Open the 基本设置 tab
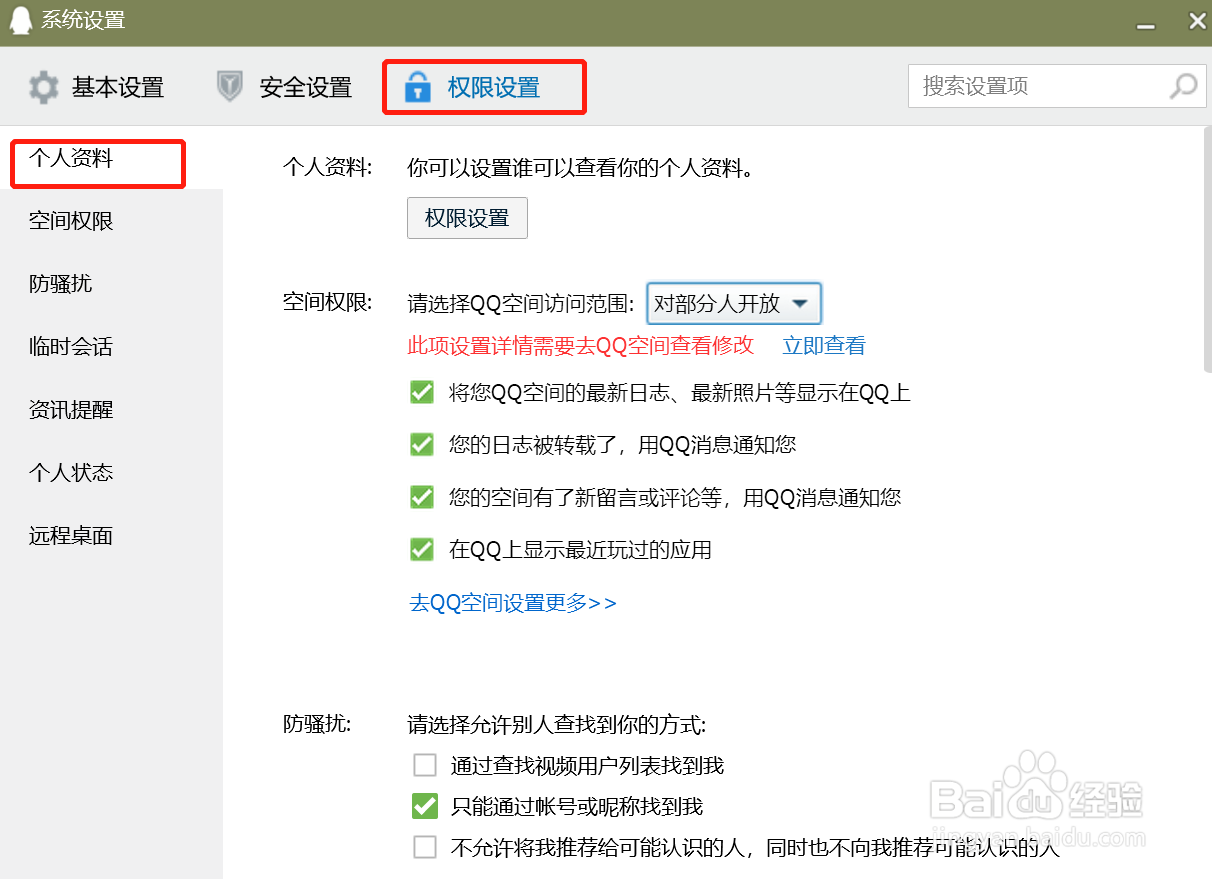 click(x=96, y=87)
